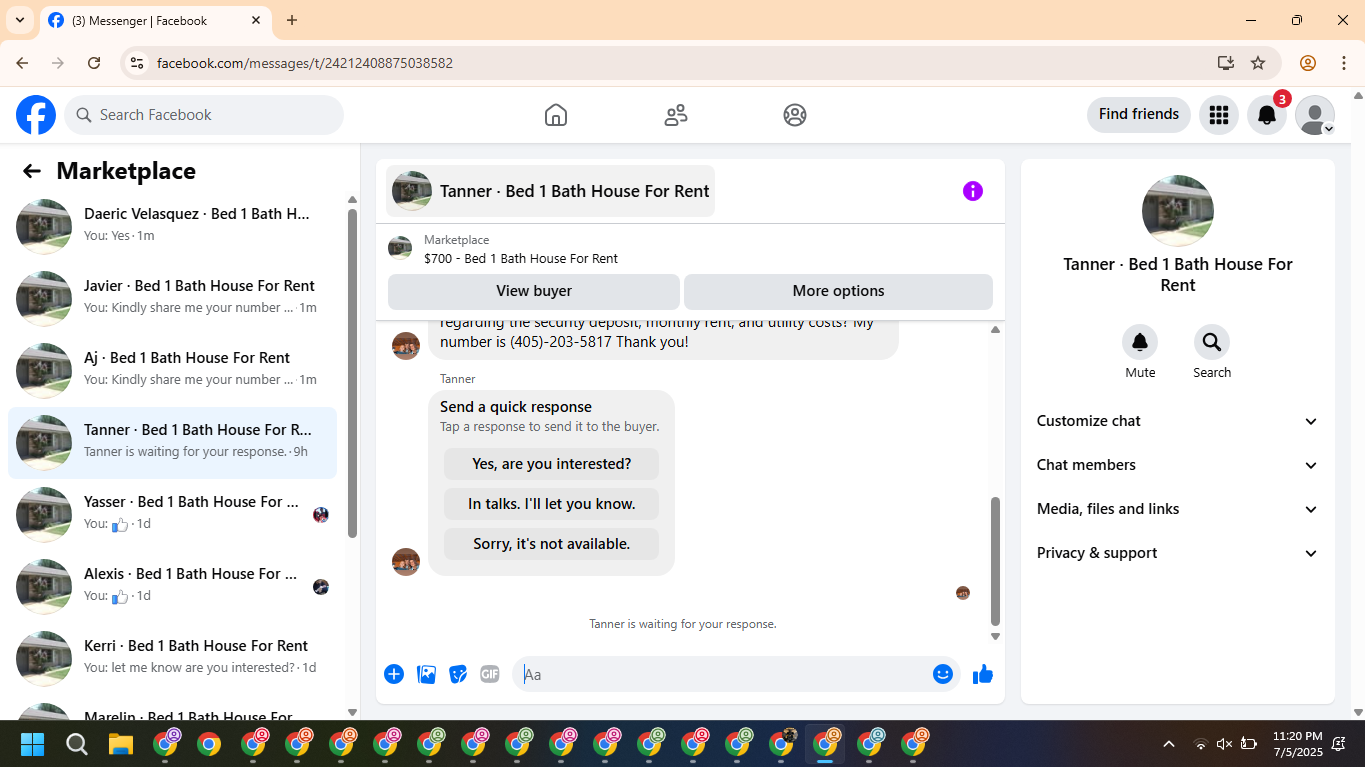
Task: Reload the Facebook page
Action: tap(94, 63)
